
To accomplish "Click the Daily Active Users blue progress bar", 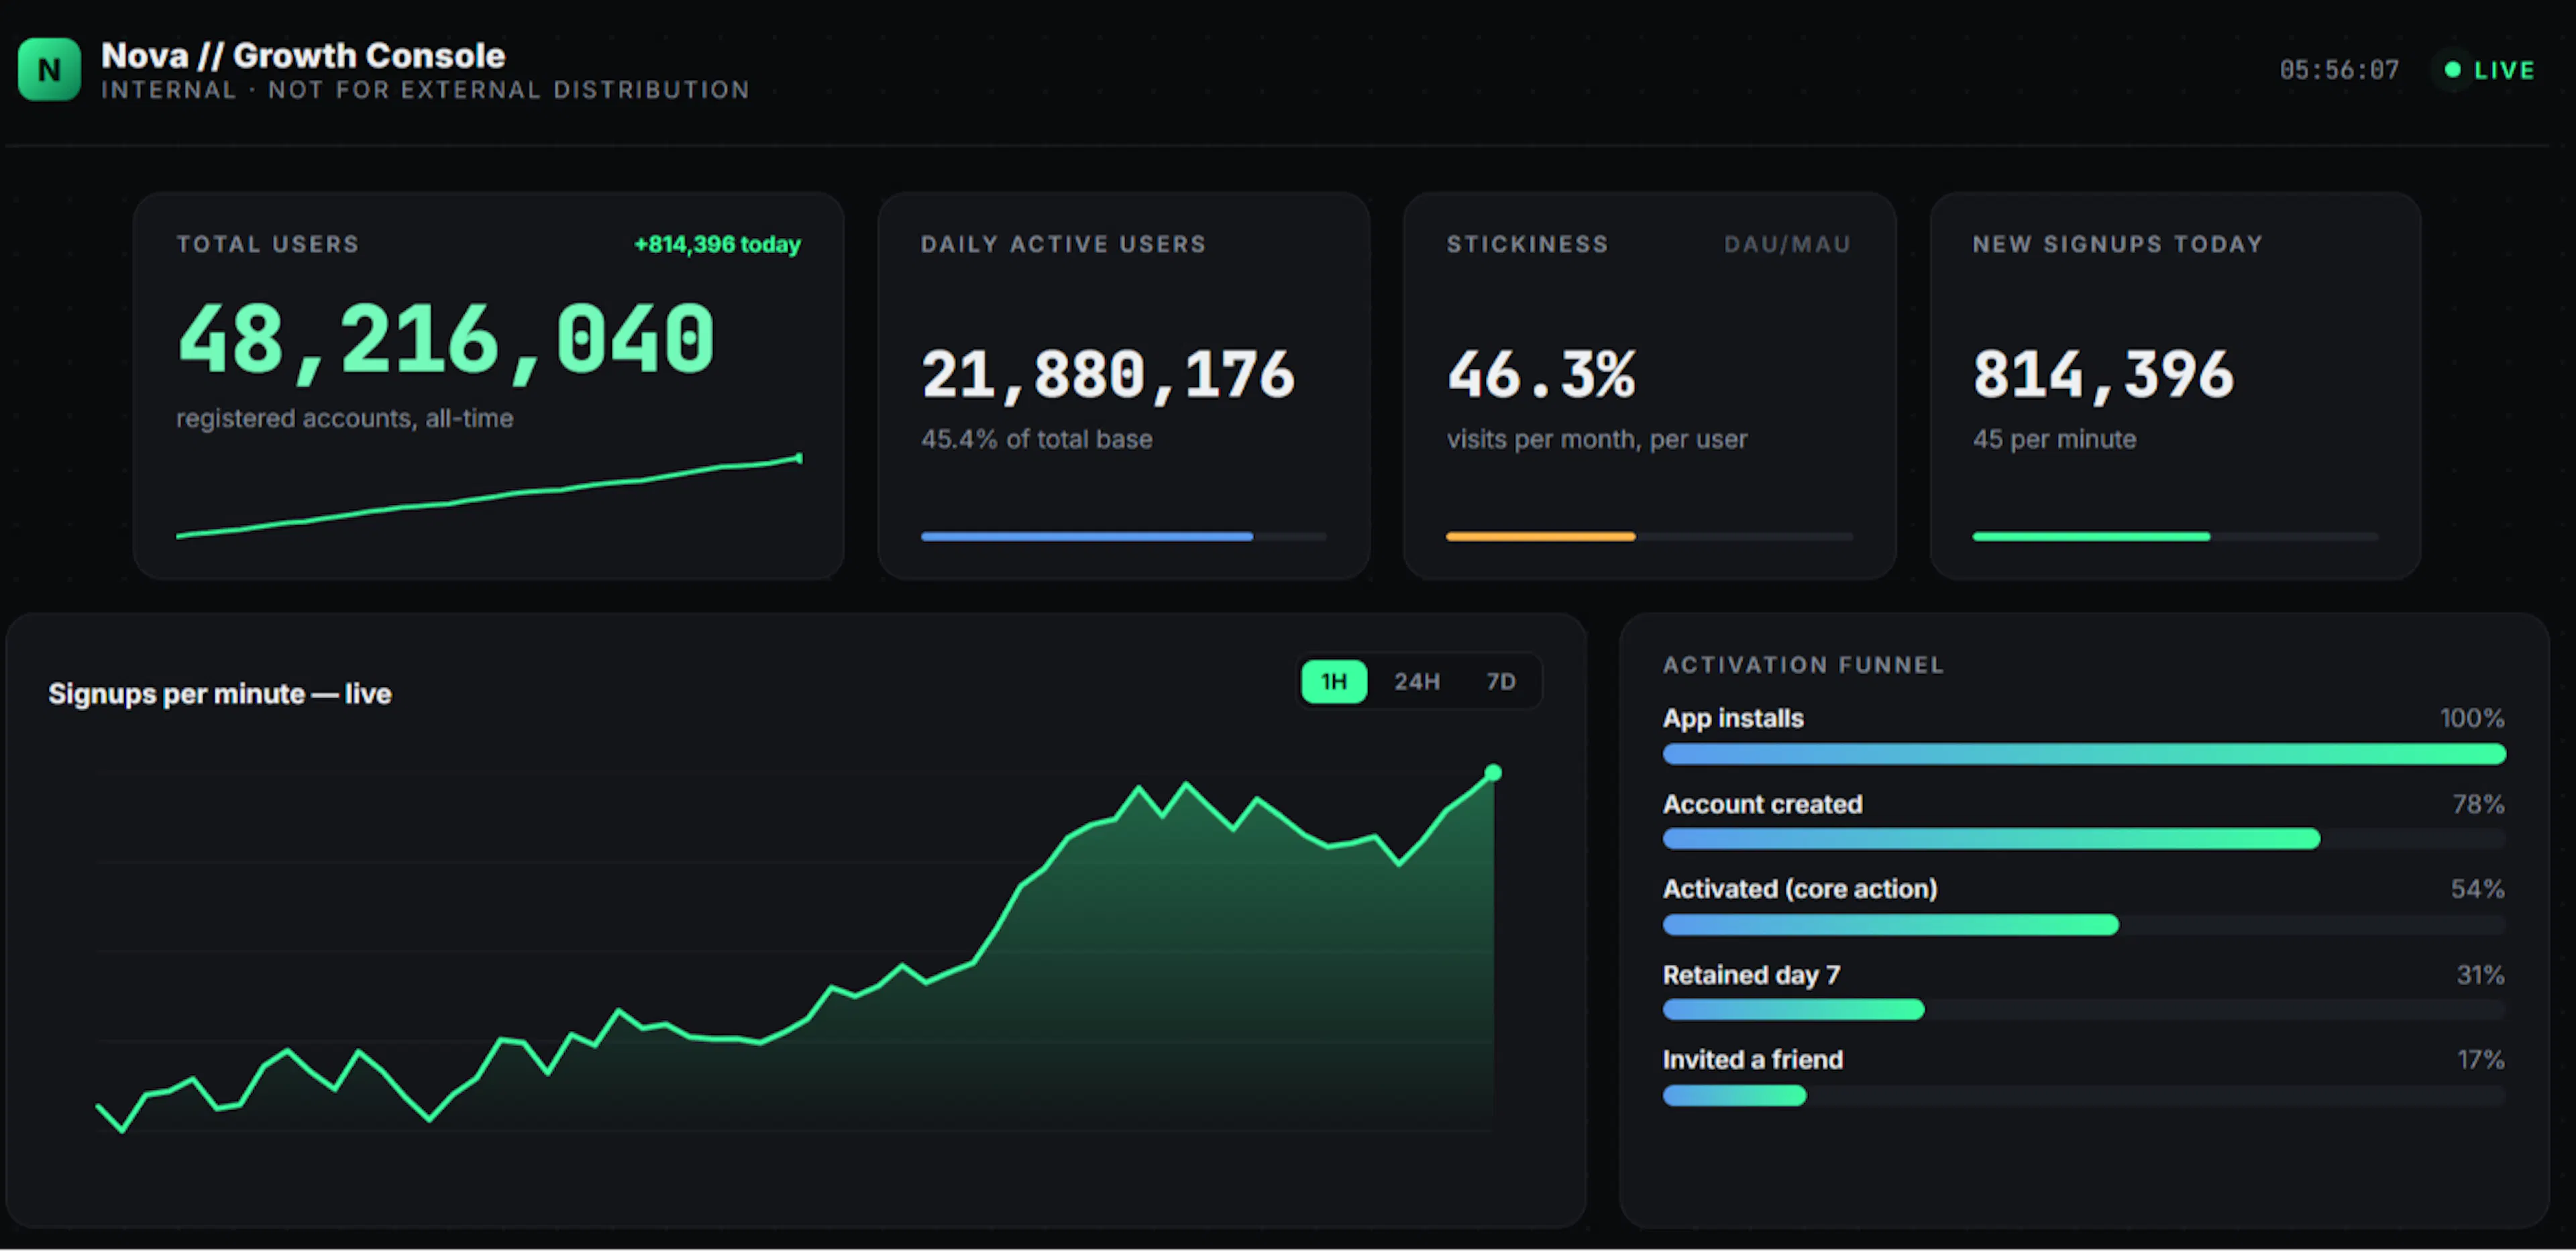I will pyautogui.click(x=1123, y=537).
